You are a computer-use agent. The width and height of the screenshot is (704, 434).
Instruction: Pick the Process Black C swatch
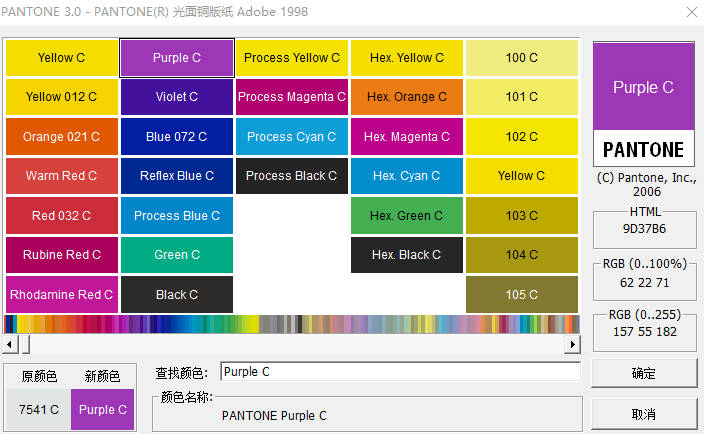pos(292,176)
